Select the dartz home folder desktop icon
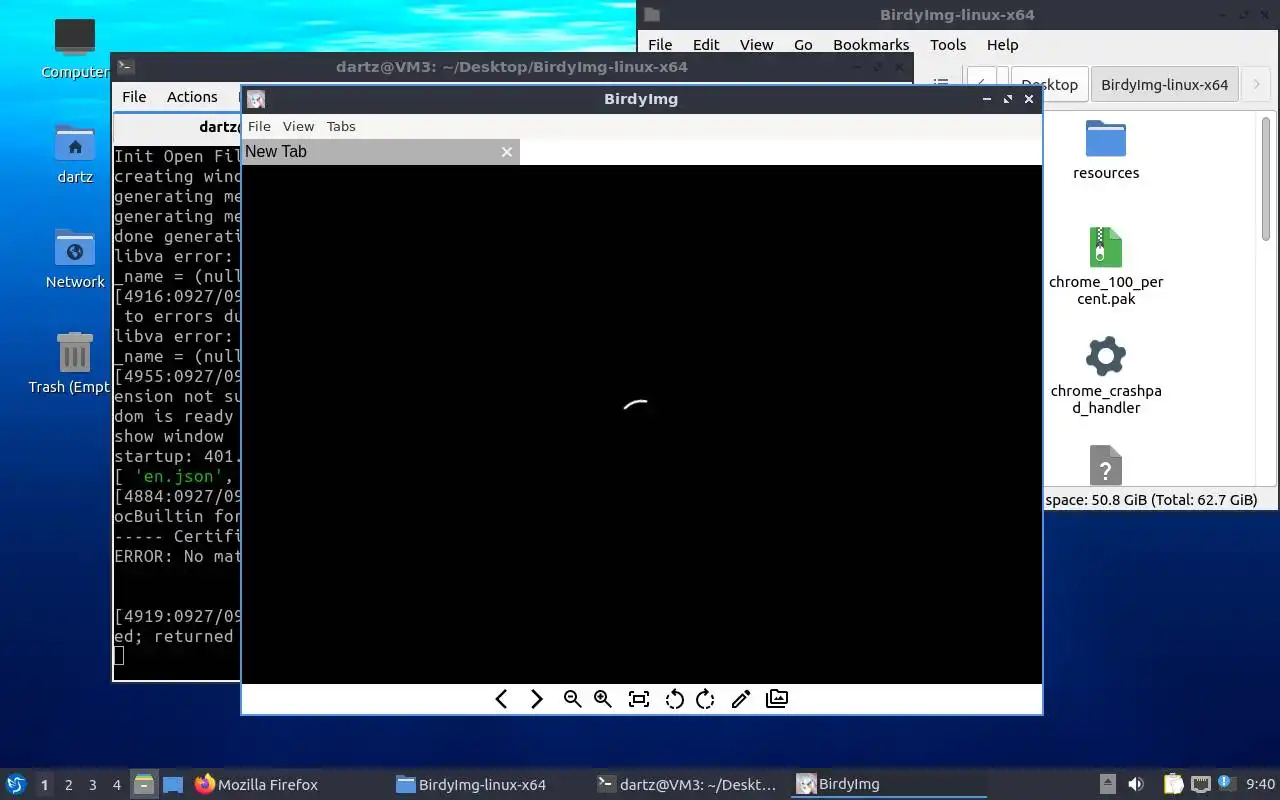 coord(75,154)
